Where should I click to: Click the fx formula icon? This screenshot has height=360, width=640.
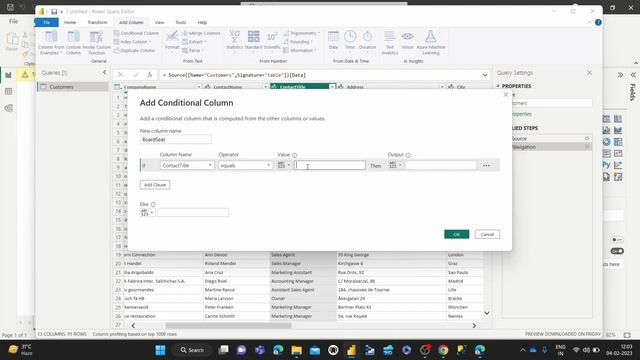(x=150, y=75)
